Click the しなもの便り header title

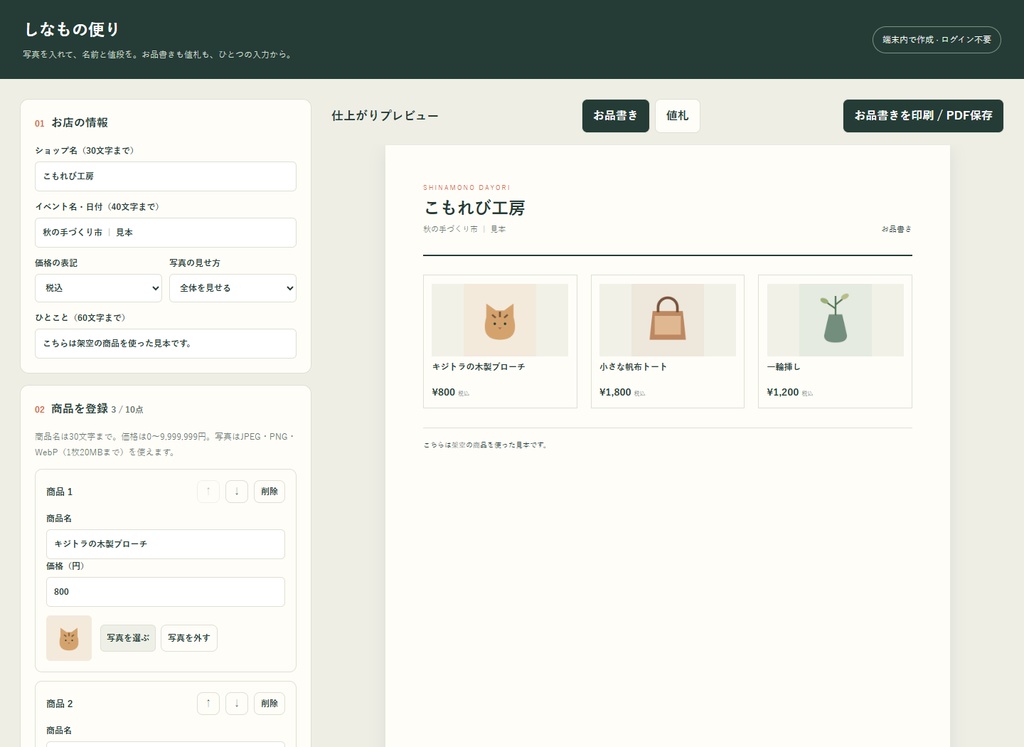click(72, 29)
